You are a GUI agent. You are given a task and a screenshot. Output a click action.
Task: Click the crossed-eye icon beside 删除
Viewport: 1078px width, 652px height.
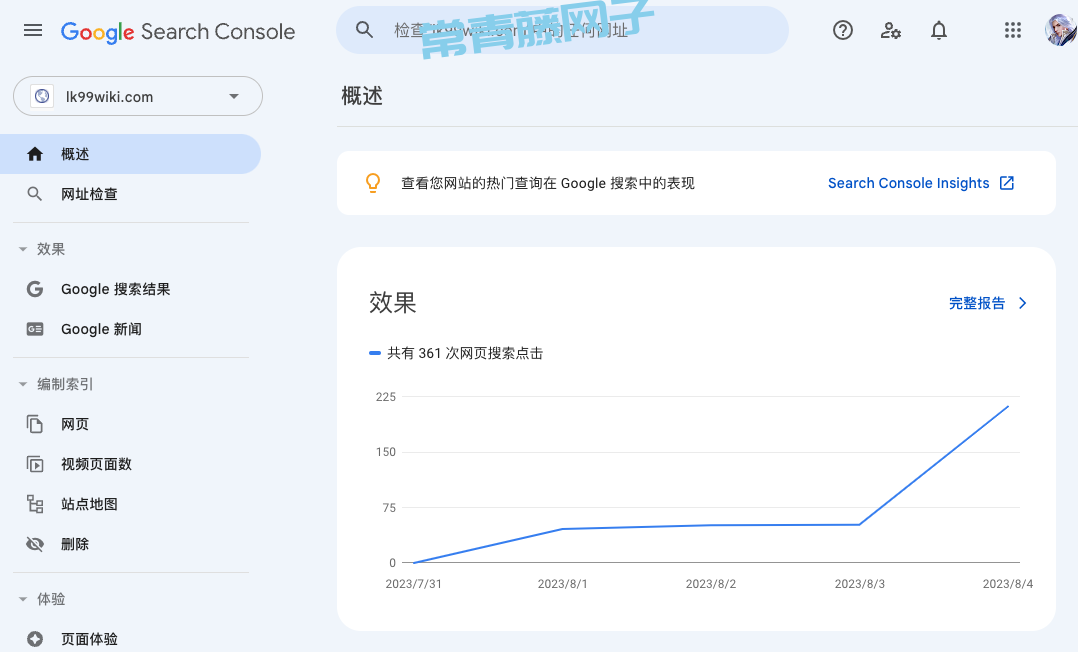(34, 544)
